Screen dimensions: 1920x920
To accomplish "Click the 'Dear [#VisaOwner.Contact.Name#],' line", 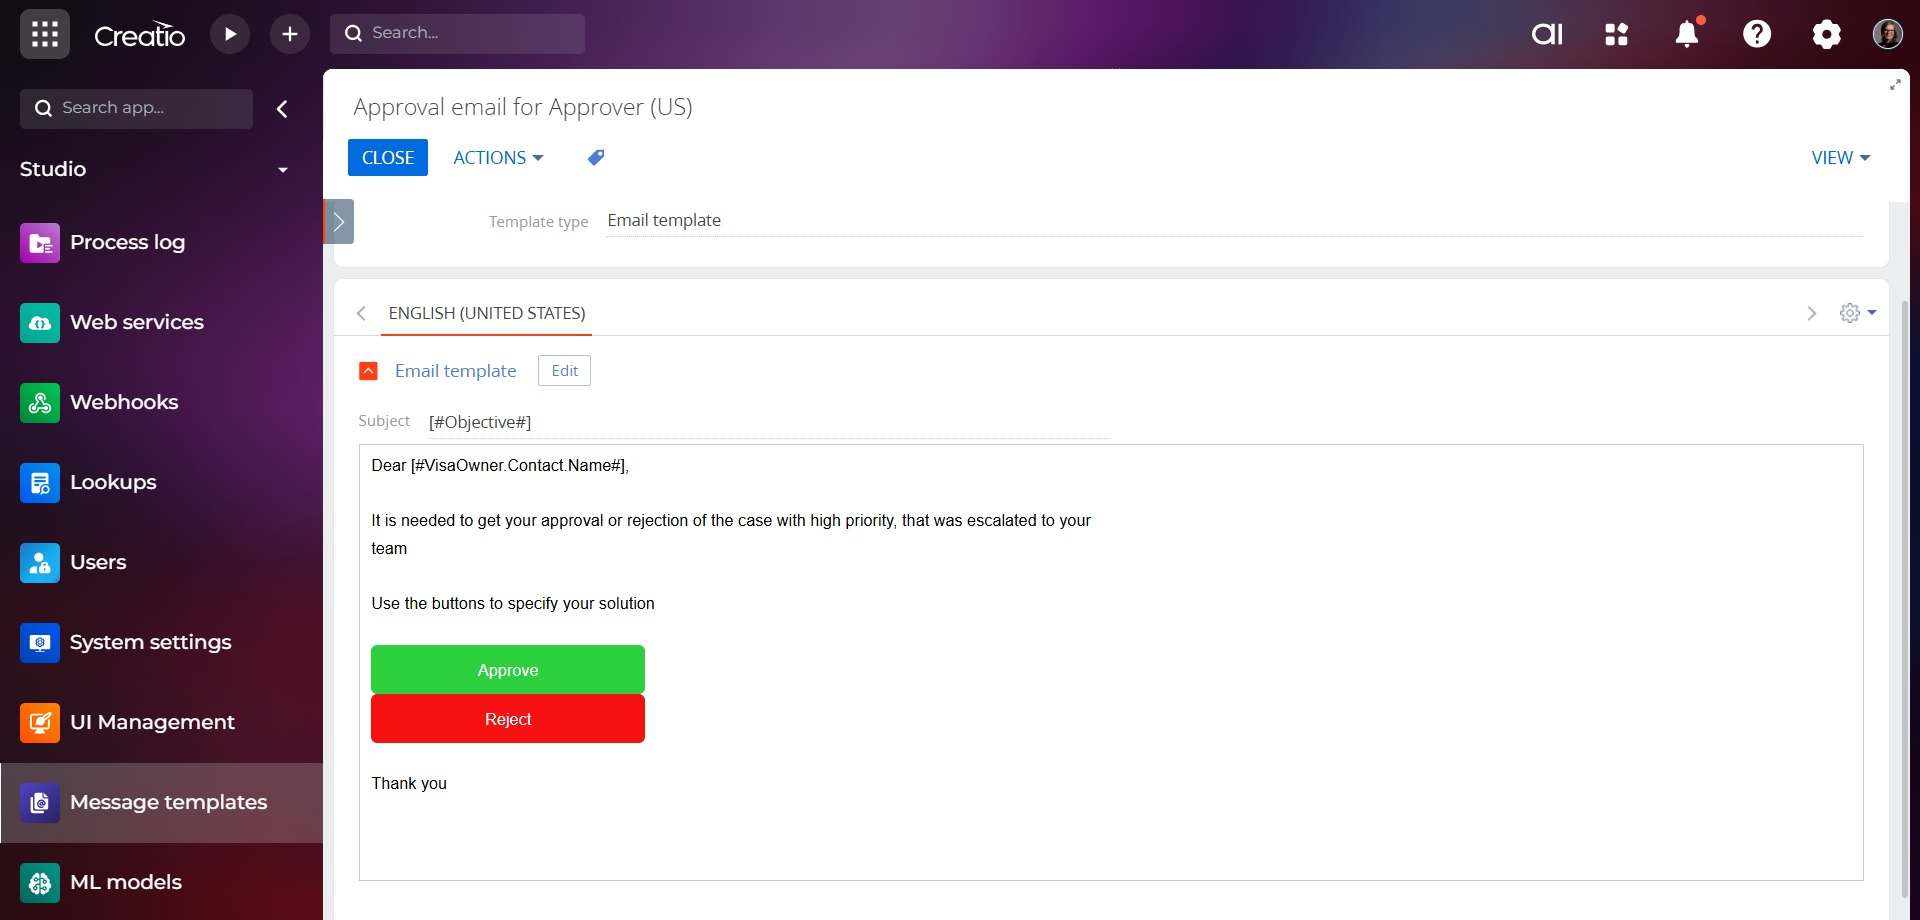I will 500,466.
